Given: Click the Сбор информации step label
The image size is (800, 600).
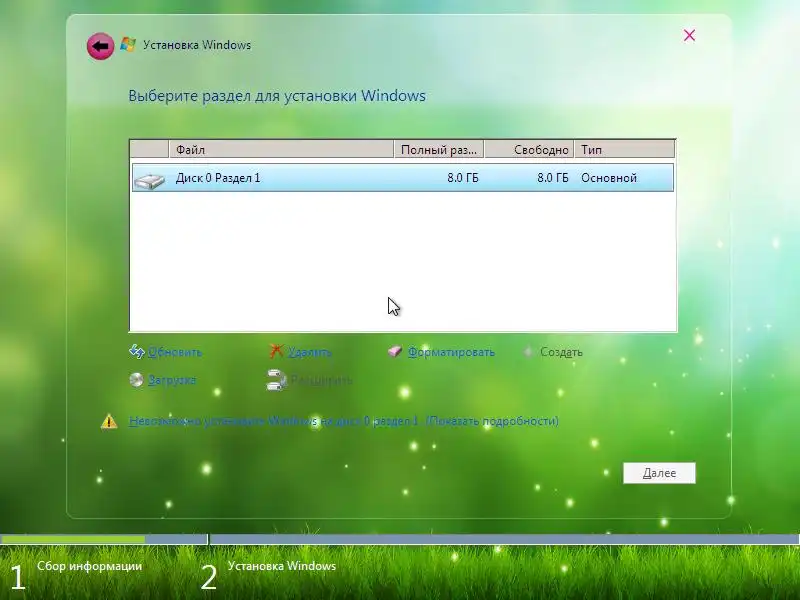Looking at the screenshot, I should [x=89, y=566].
